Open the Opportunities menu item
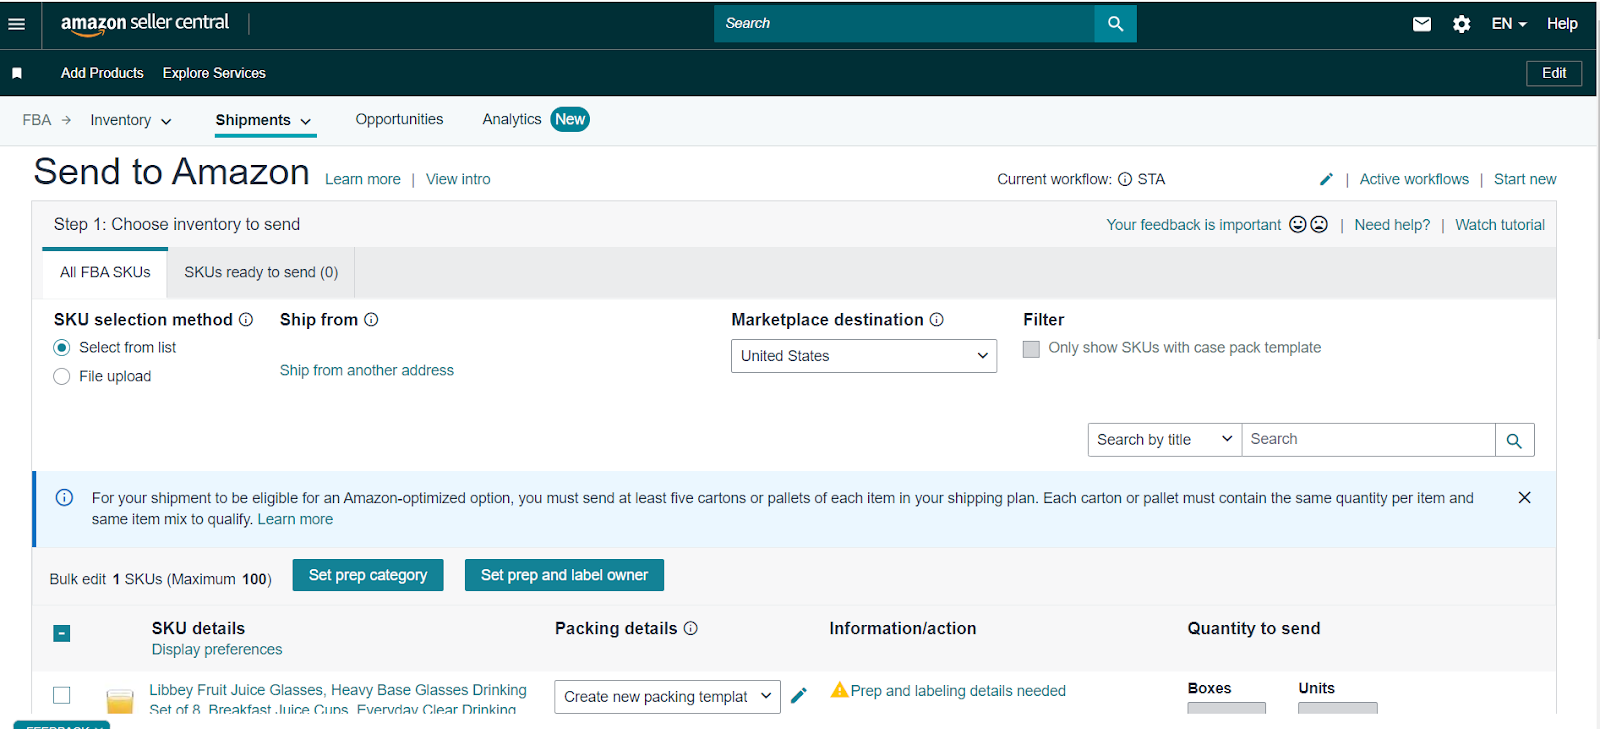The image size is (1600, 729). click(399, 119)
